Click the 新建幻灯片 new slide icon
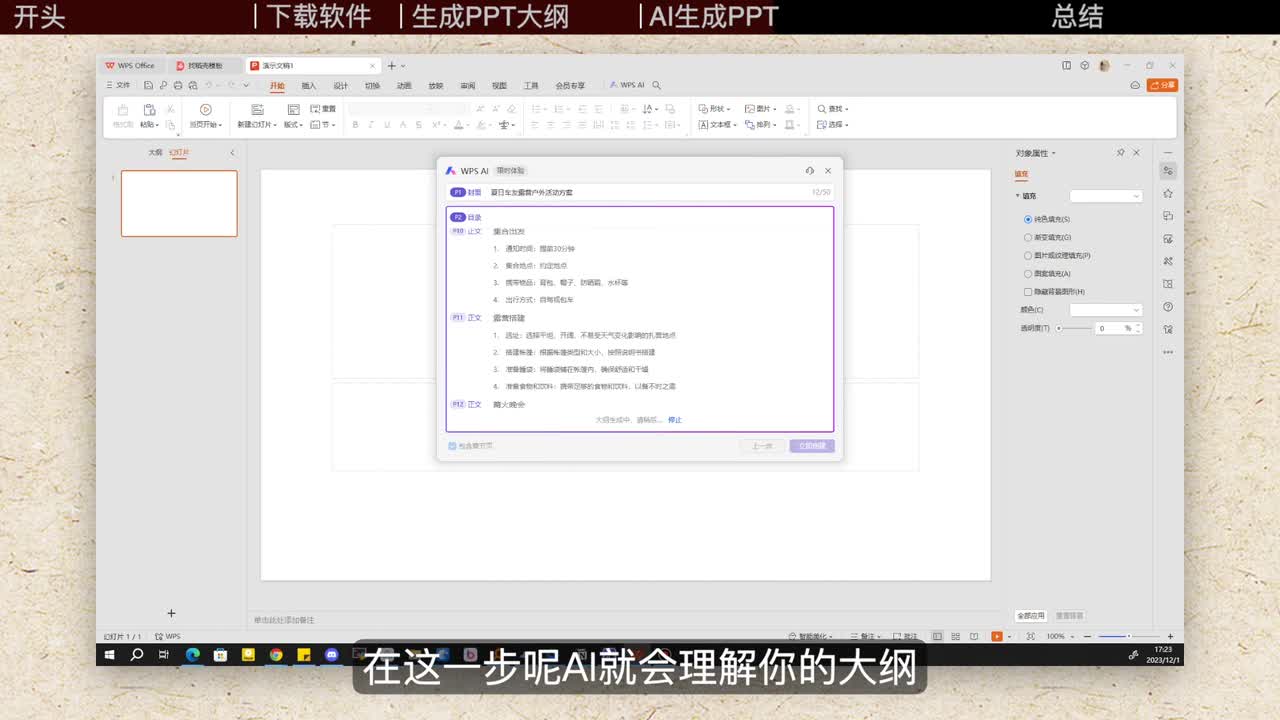The height and width of the screenshot is (720, 1280). point(257,109)
